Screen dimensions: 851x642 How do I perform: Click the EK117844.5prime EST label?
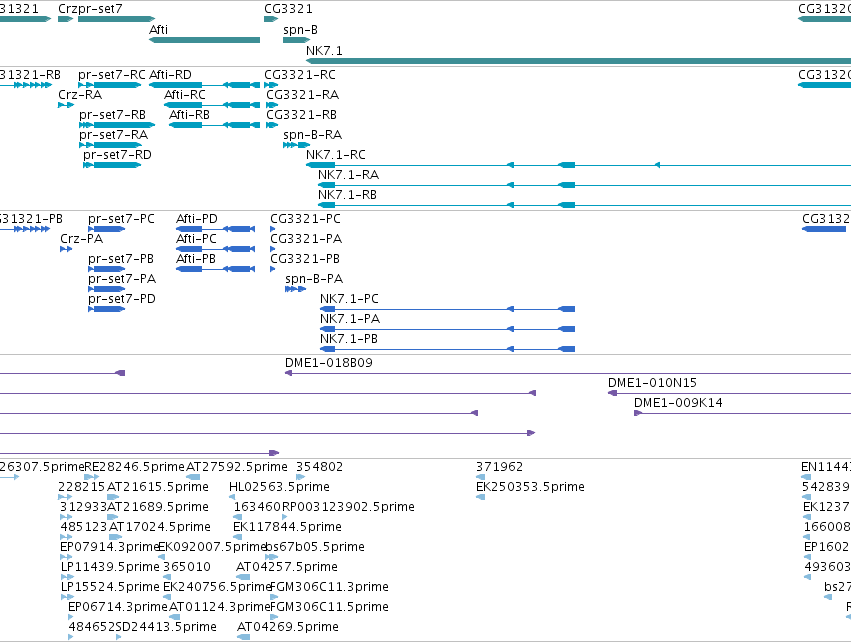pyautogui.click(x=288, y=527)
